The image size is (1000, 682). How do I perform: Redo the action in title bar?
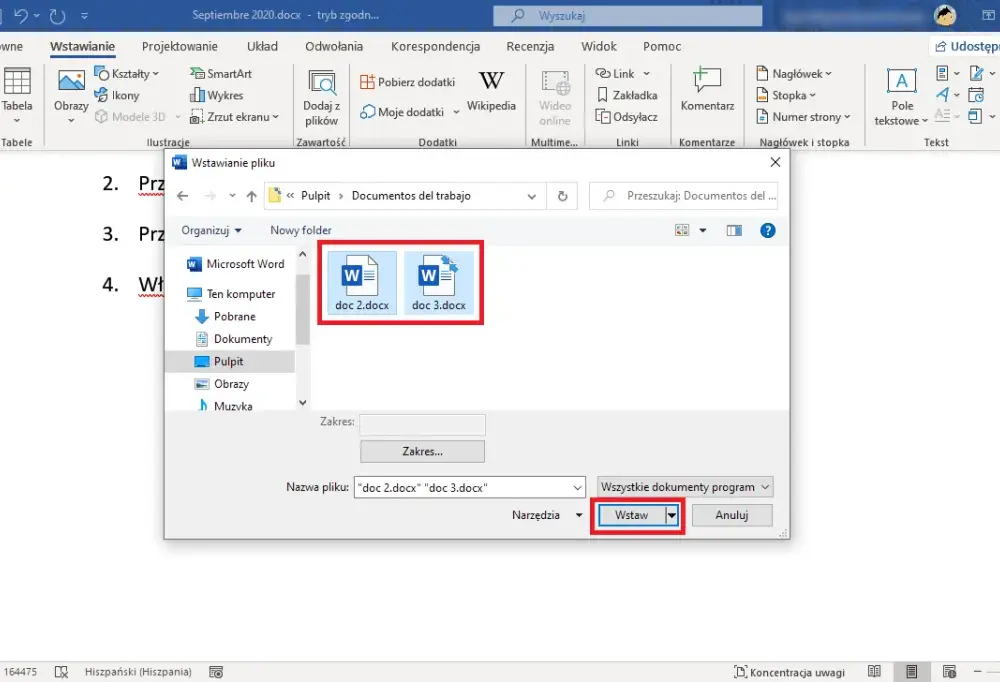coord(57,15)
